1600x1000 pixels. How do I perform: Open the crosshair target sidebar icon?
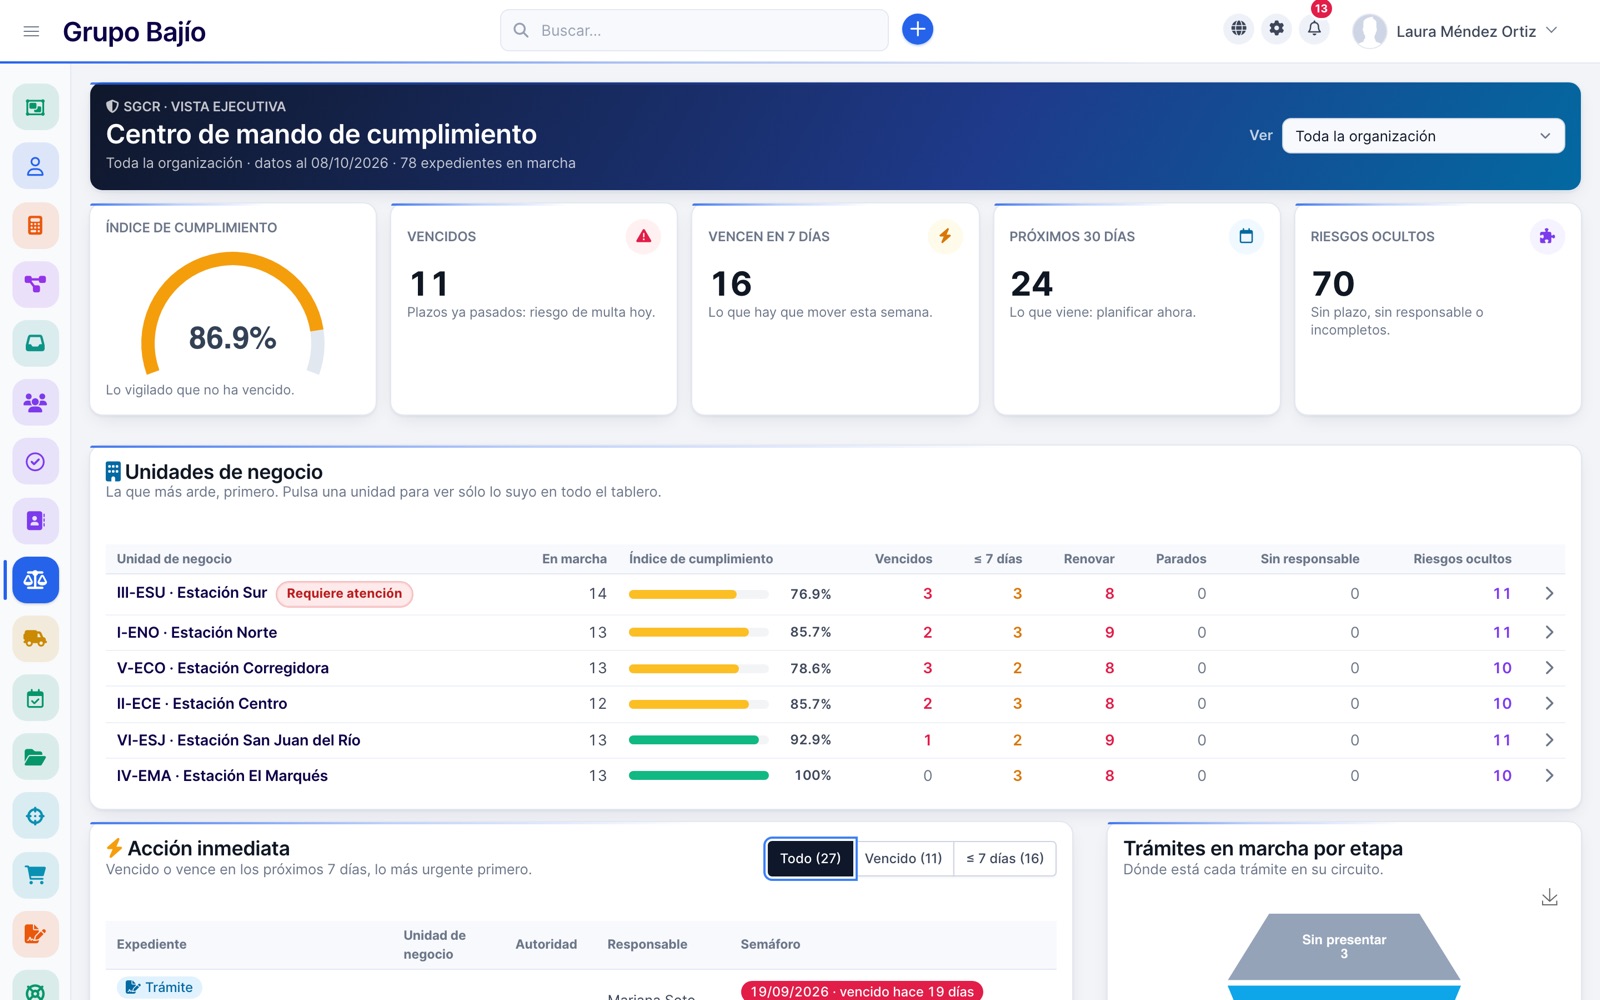click(x=35, y=816)
